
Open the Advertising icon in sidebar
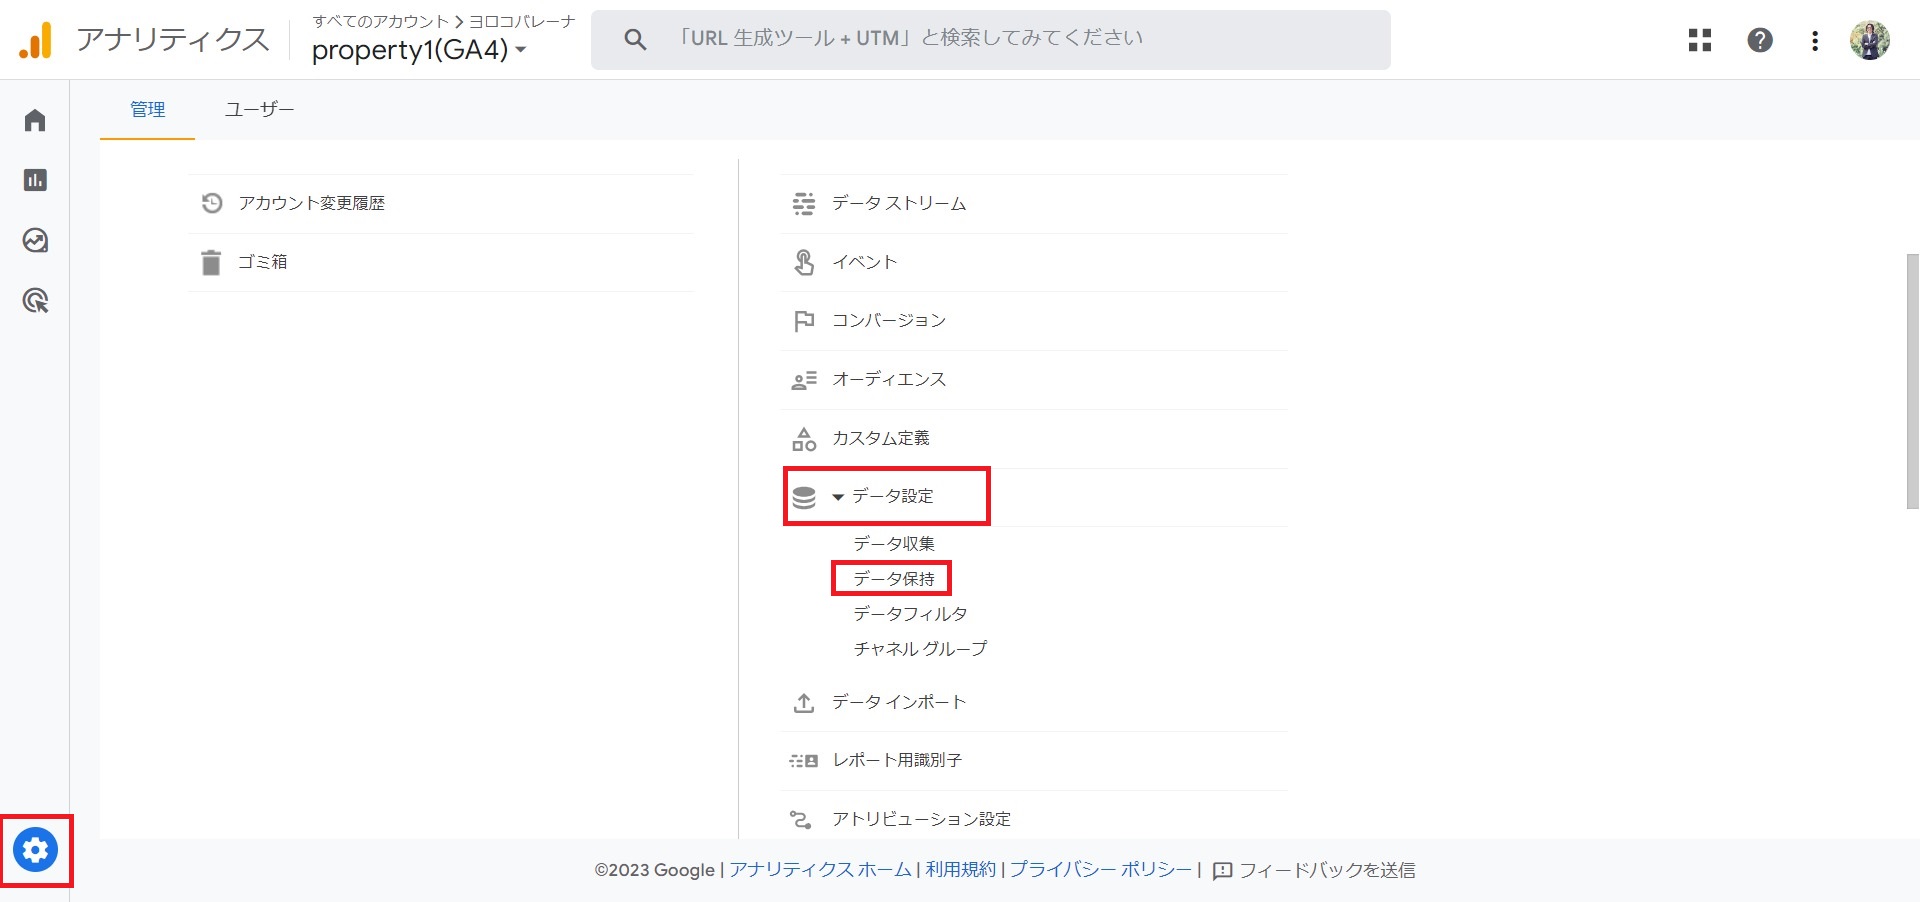pos(35,301)
